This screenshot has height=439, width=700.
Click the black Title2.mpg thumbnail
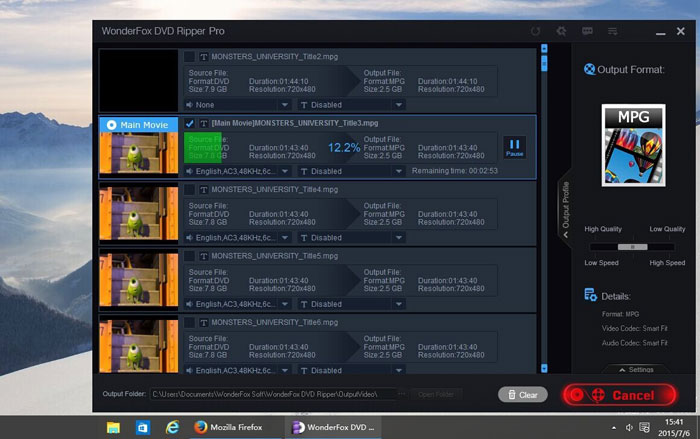pos(139,80)
